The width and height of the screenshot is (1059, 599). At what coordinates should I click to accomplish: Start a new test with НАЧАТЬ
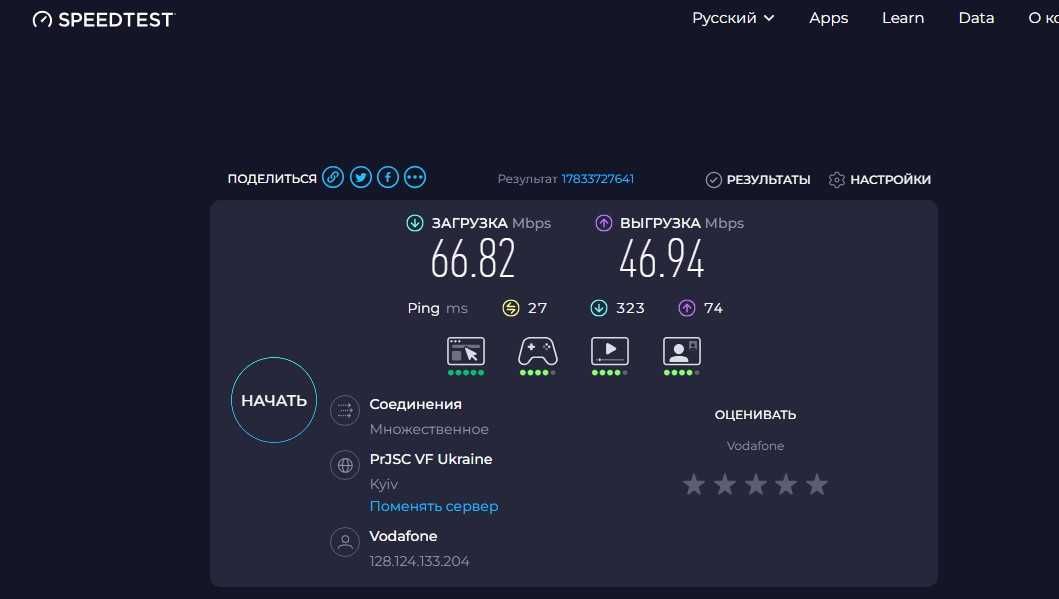pyautogui.click(x=274, y=400)
